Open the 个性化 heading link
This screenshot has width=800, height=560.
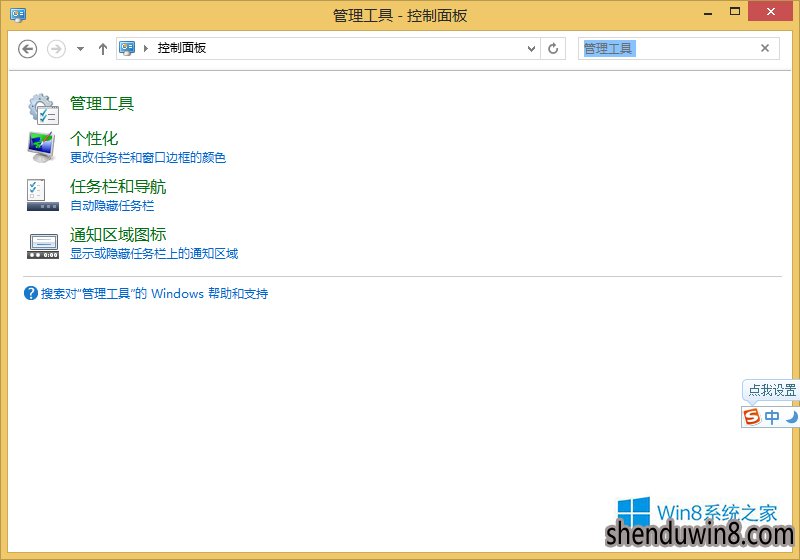click(x=94, y=138)
